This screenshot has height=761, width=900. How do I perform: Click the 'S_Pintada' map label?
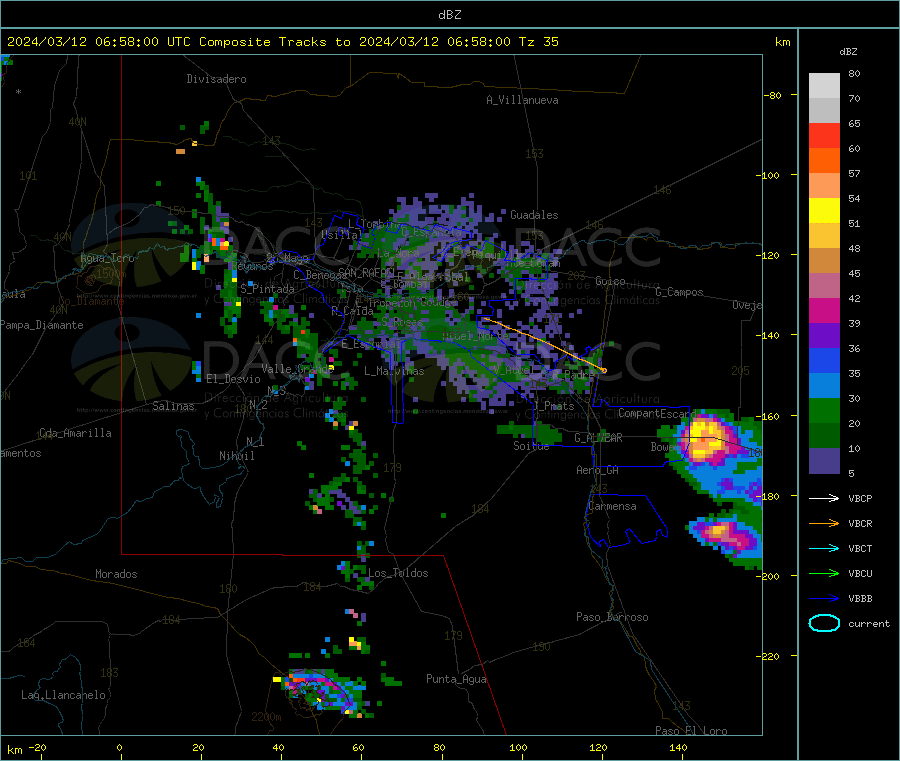pyautogui.click(x=267, y=289)
